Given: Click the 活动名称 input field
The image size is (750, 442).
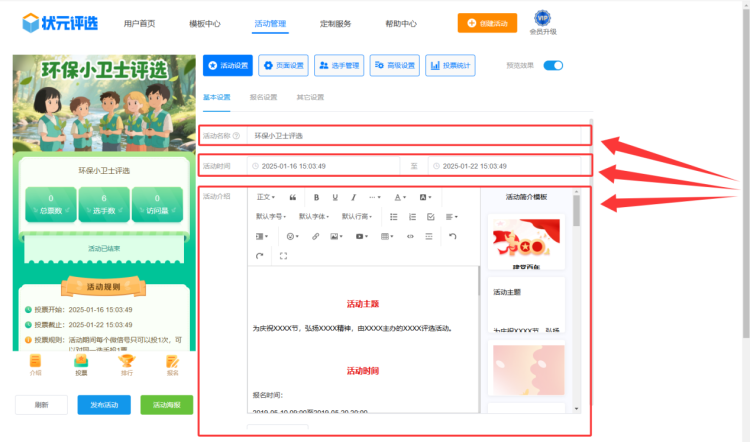Looking at the screenshot, I should pyautogui.click(x=415, y=135).
